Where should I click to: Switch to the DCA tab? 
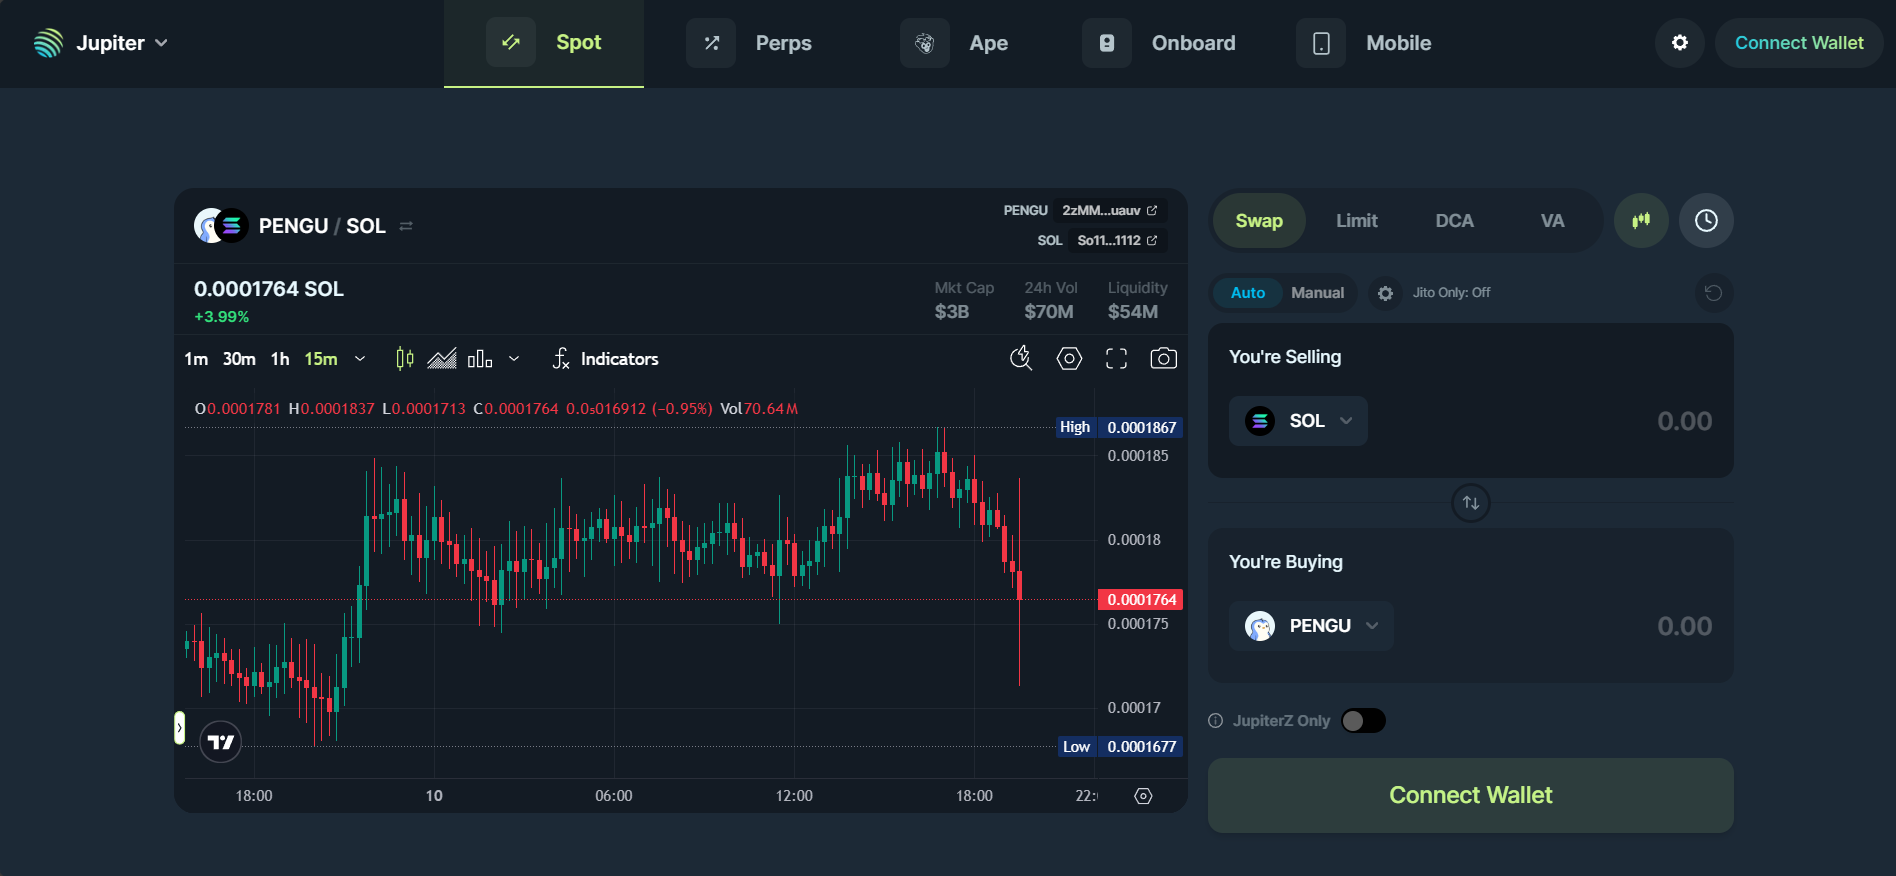(1455, 221)
